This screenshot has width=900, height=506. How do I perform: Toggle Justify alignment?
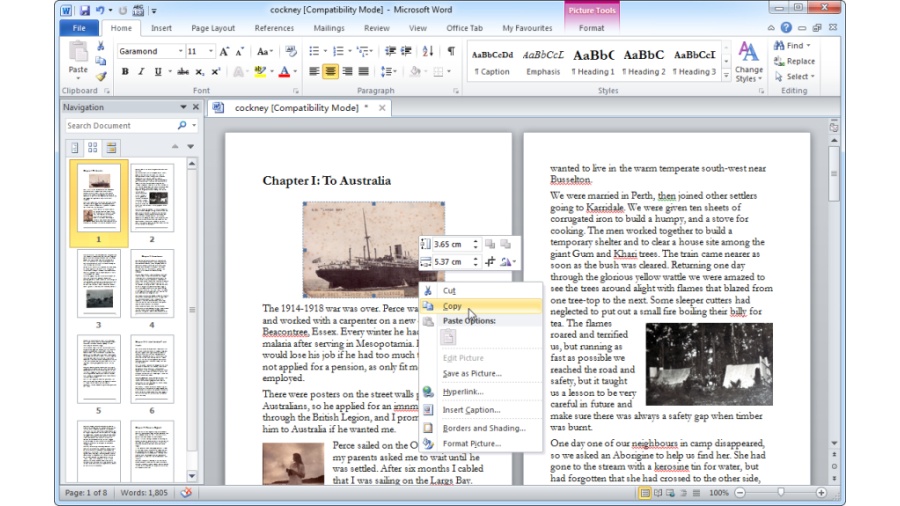[x=363, y=72]
